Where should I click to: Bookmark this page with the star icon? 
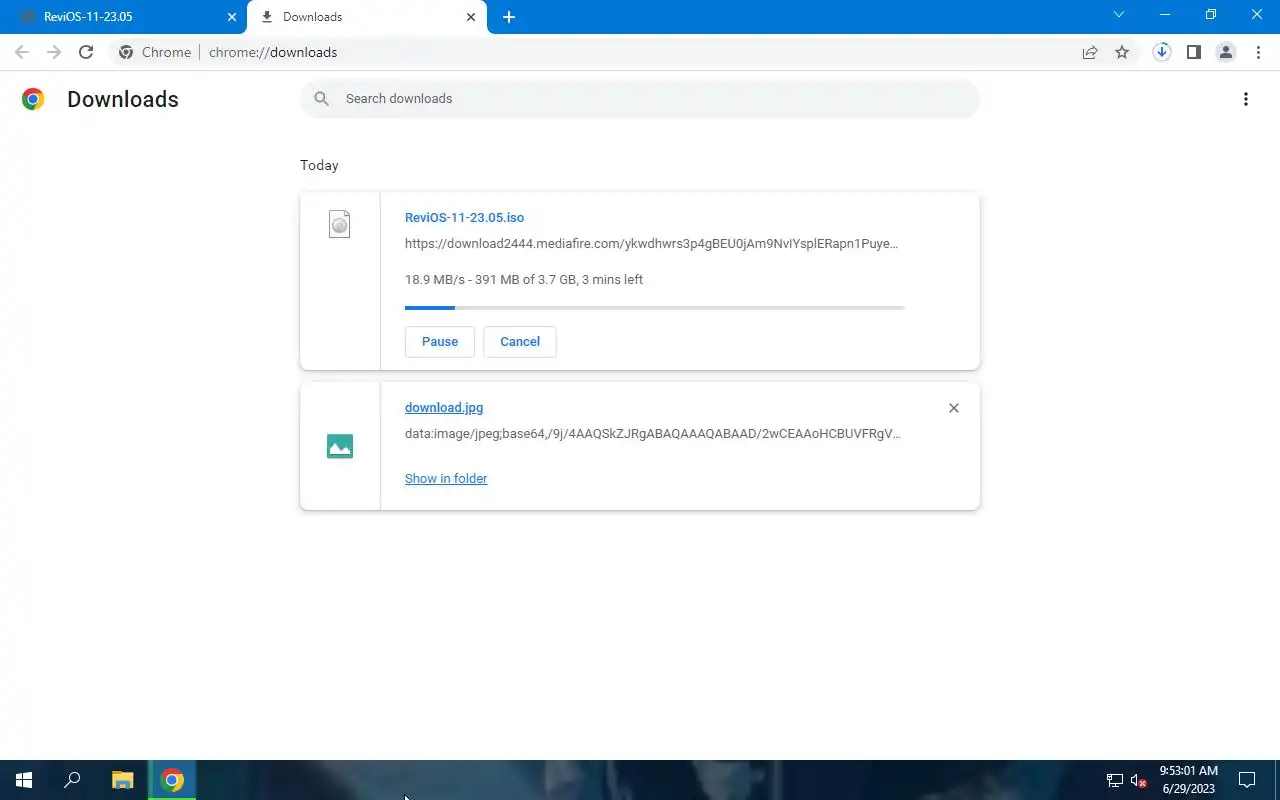click(x=1122, y=52)
